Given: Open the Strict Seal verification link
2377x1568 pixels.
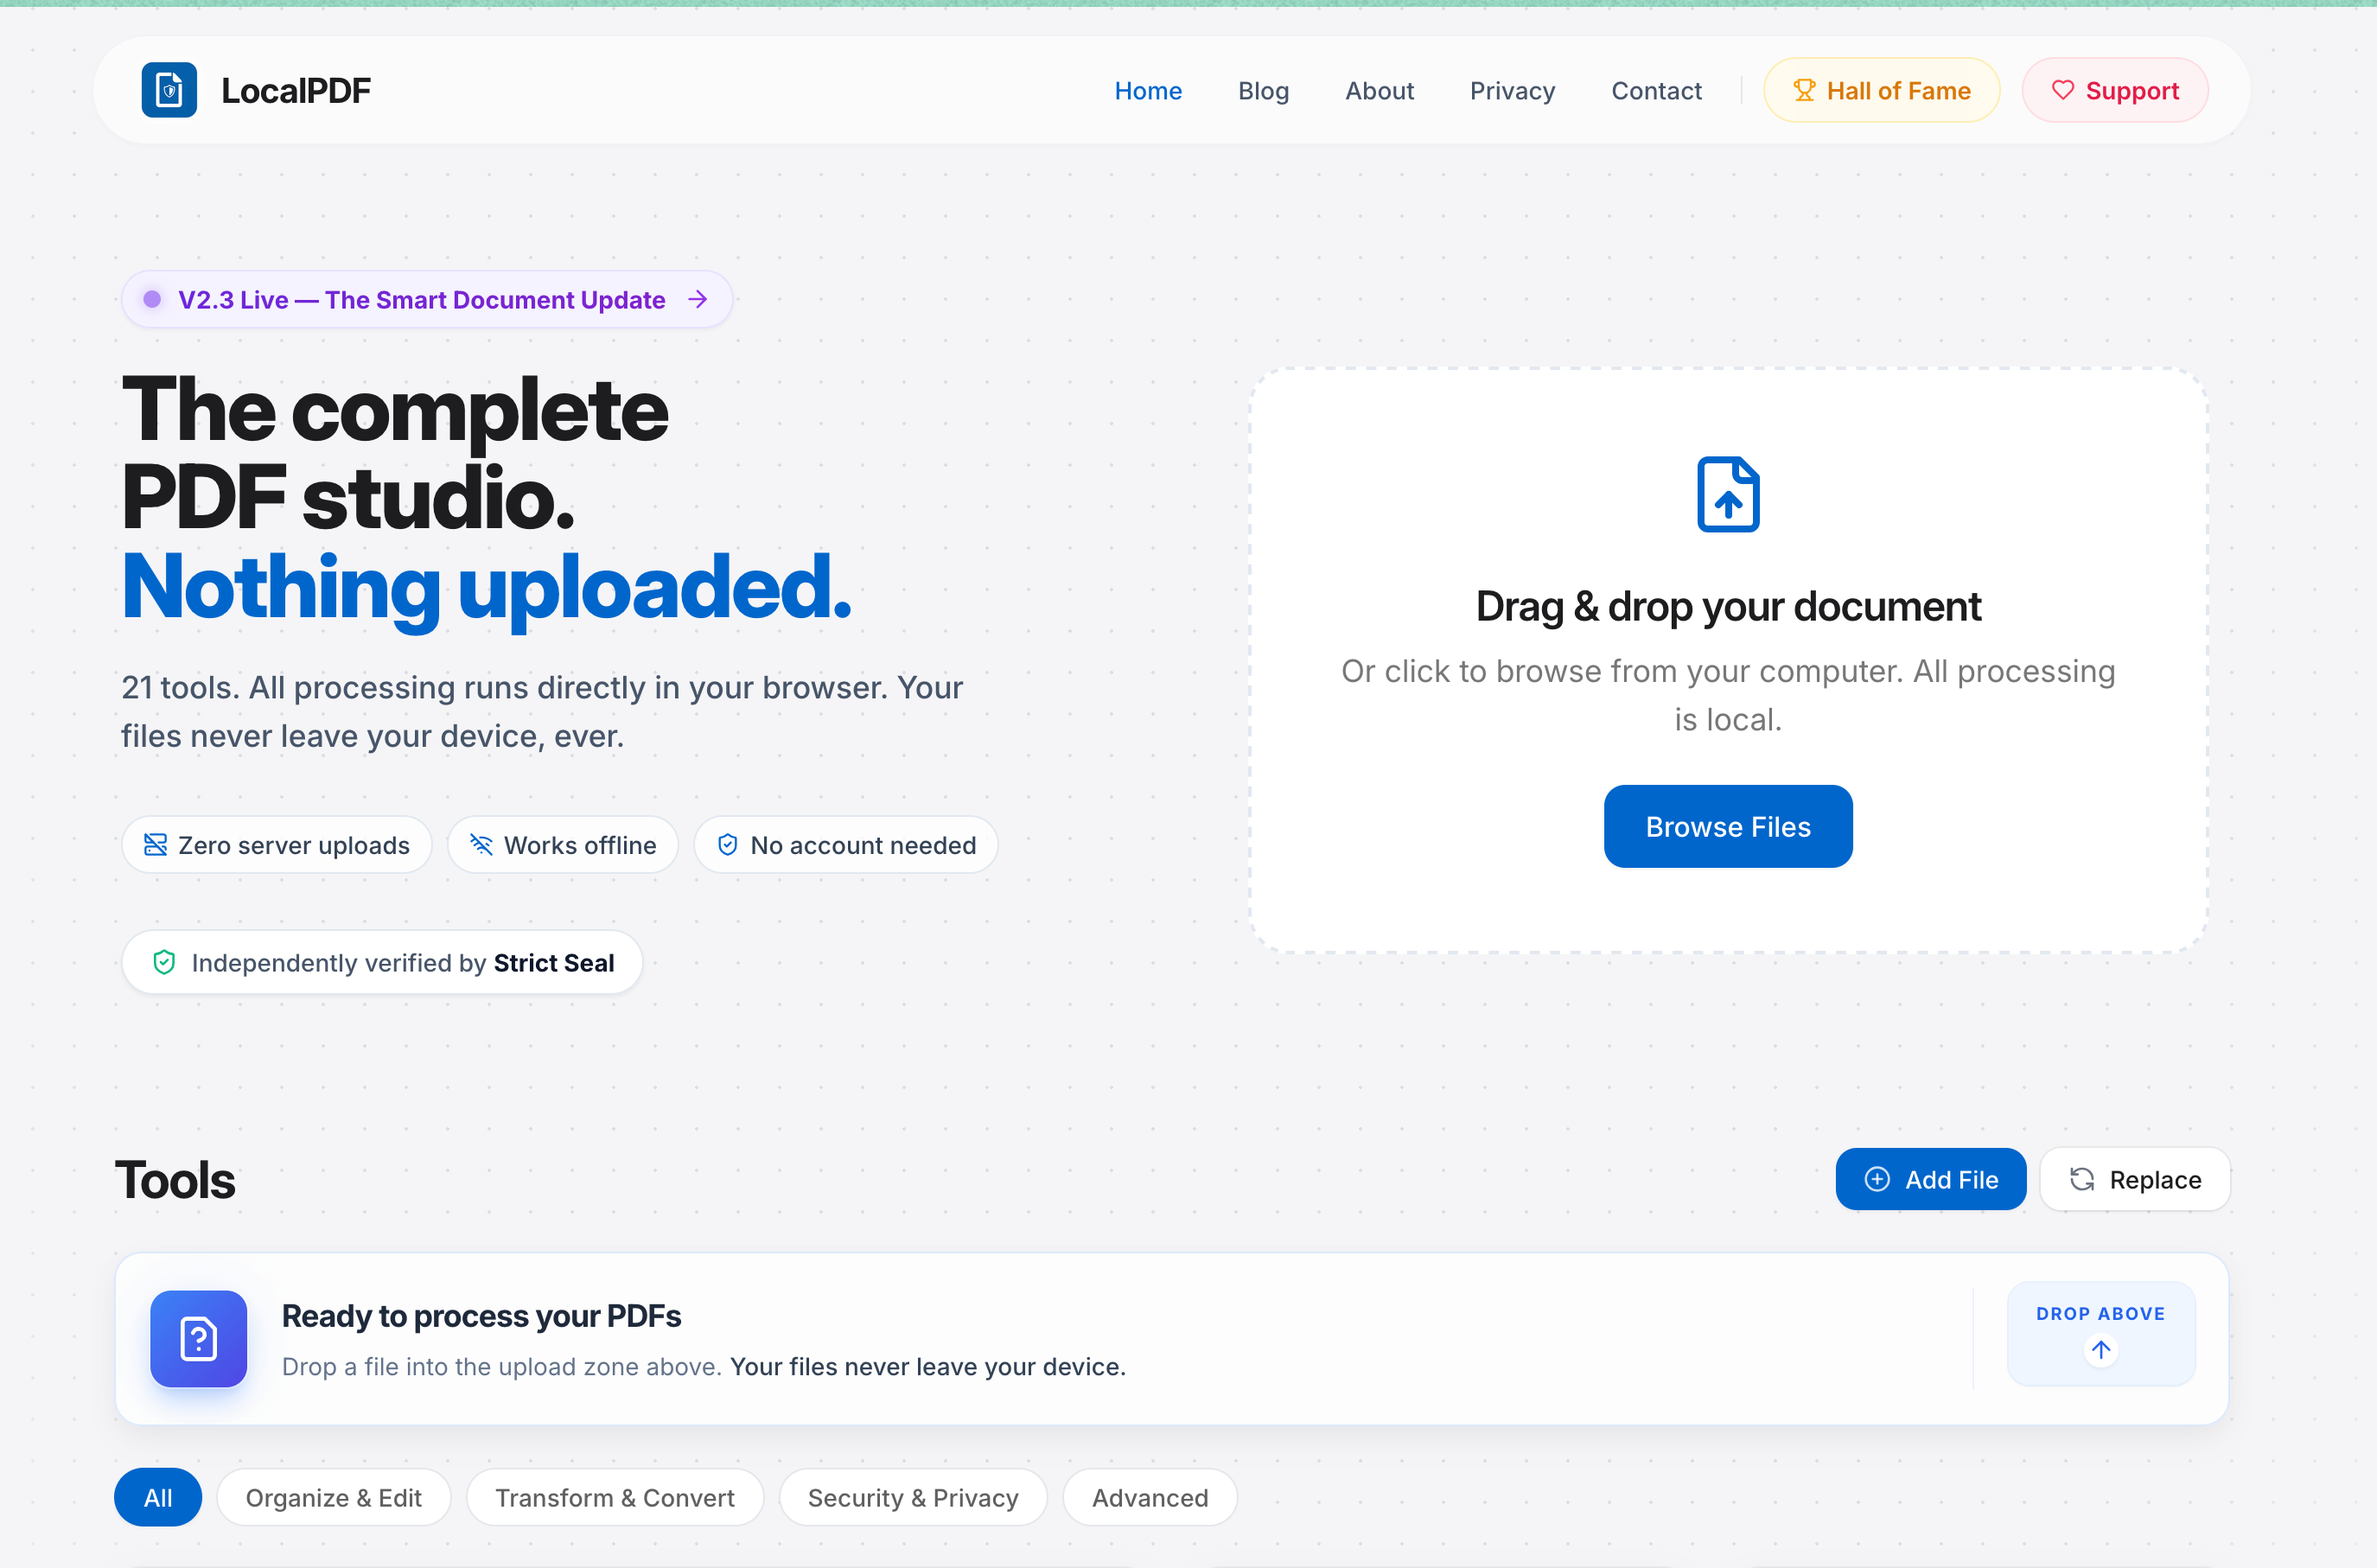Looking at the screenshot, I should 553,962.
